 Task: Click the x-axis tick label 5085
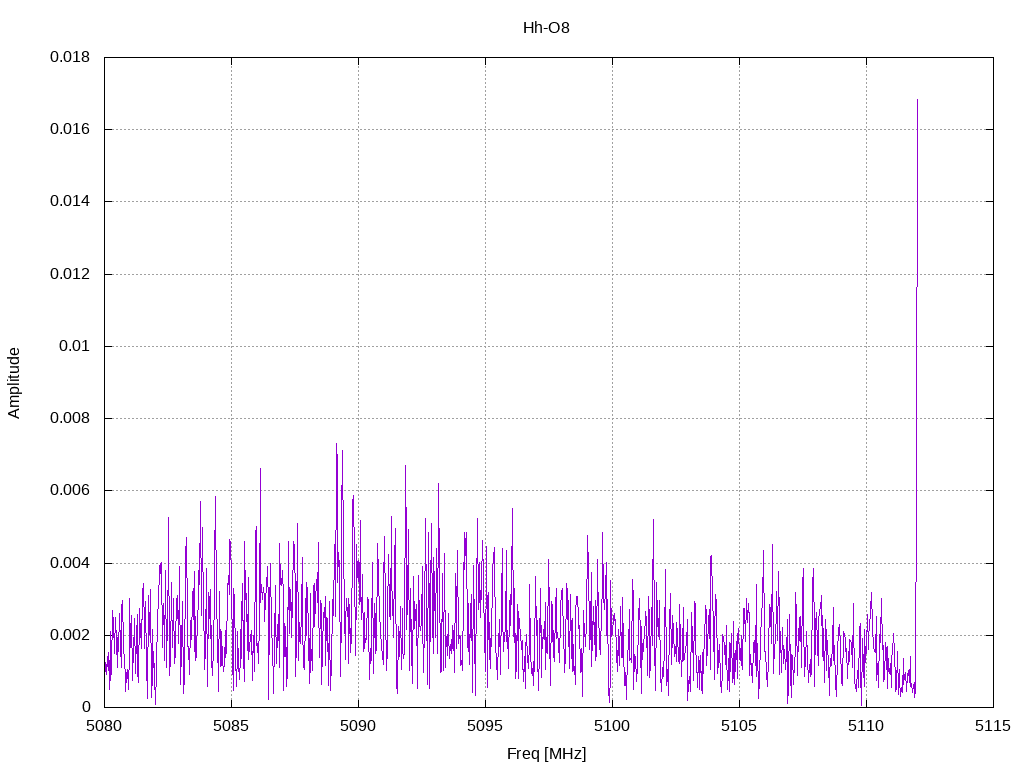231,726
